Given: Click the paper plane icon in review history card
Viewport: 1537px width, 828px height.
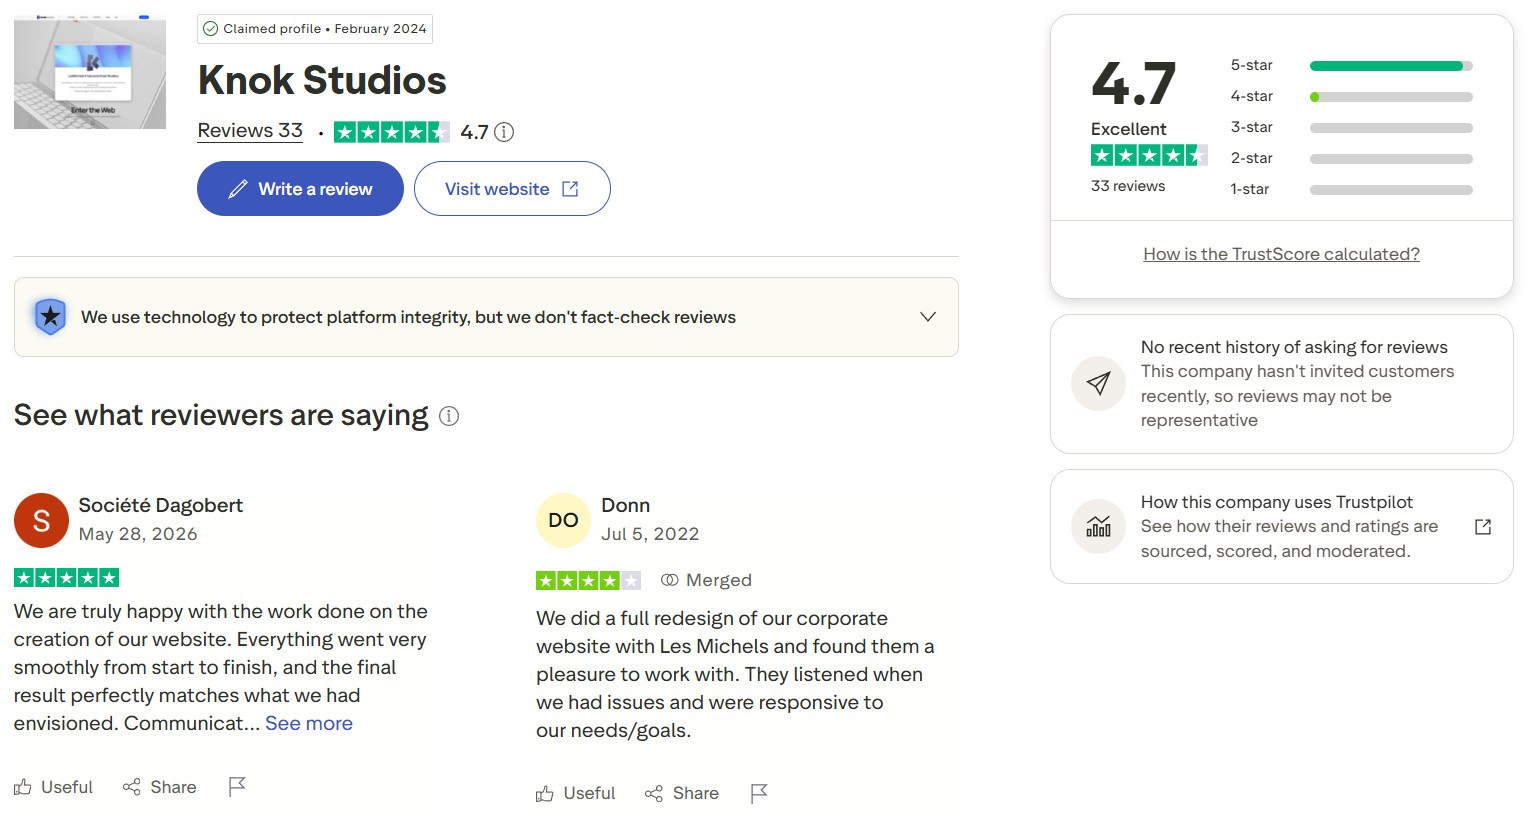Looking at the screenshot, I should point(1098,384).
